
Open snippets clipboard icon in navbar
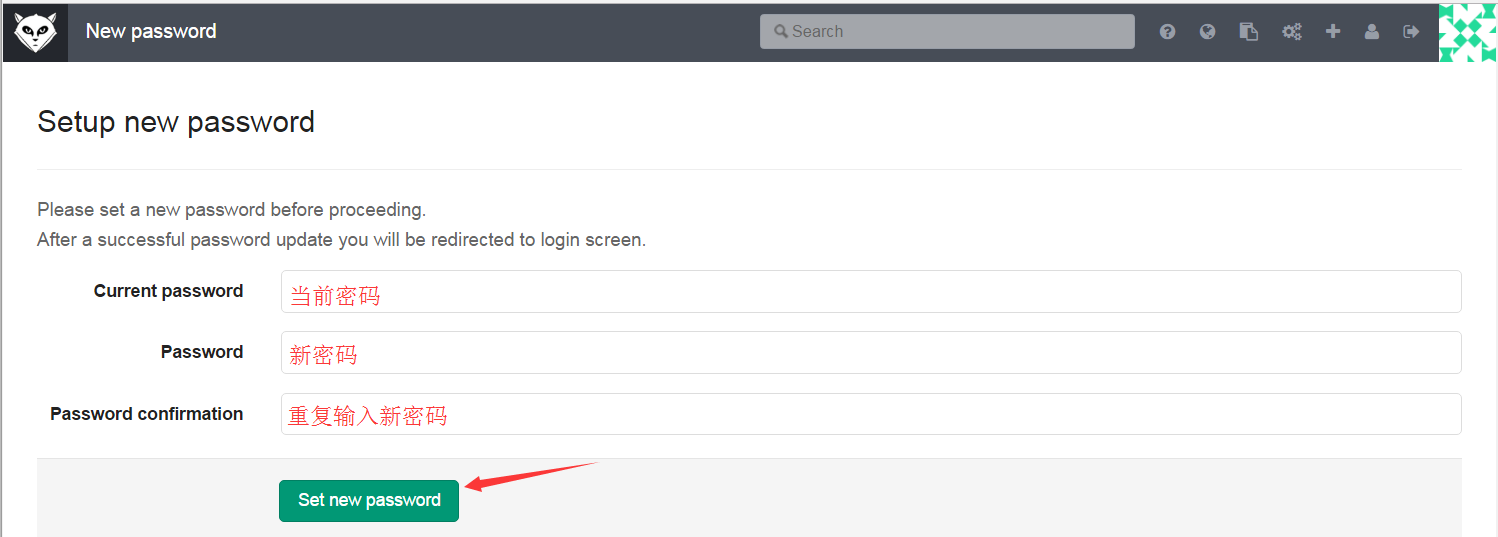coord(1249,32)
